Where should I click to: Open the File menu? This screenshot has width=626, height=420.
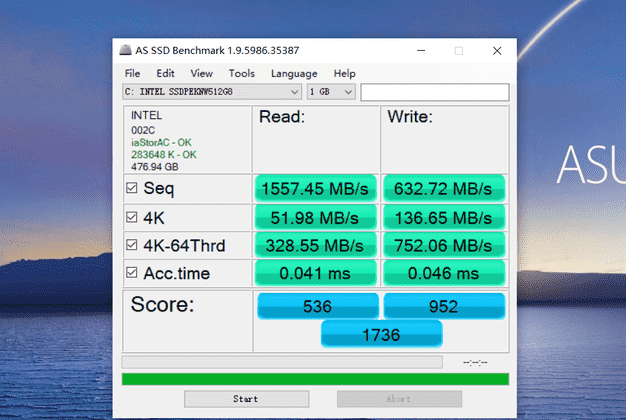(133, 73)
